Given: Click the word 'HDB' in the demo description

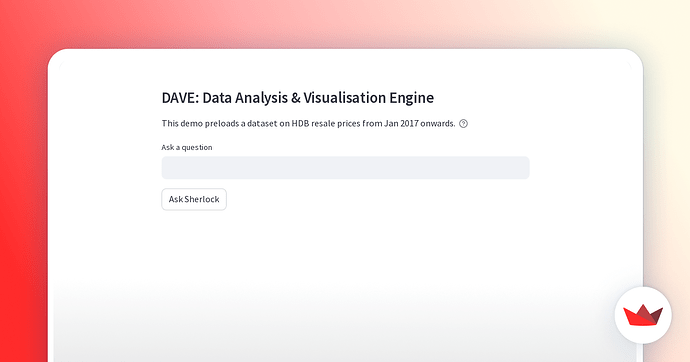Looking at the screenshot, I should coord(301,124).
